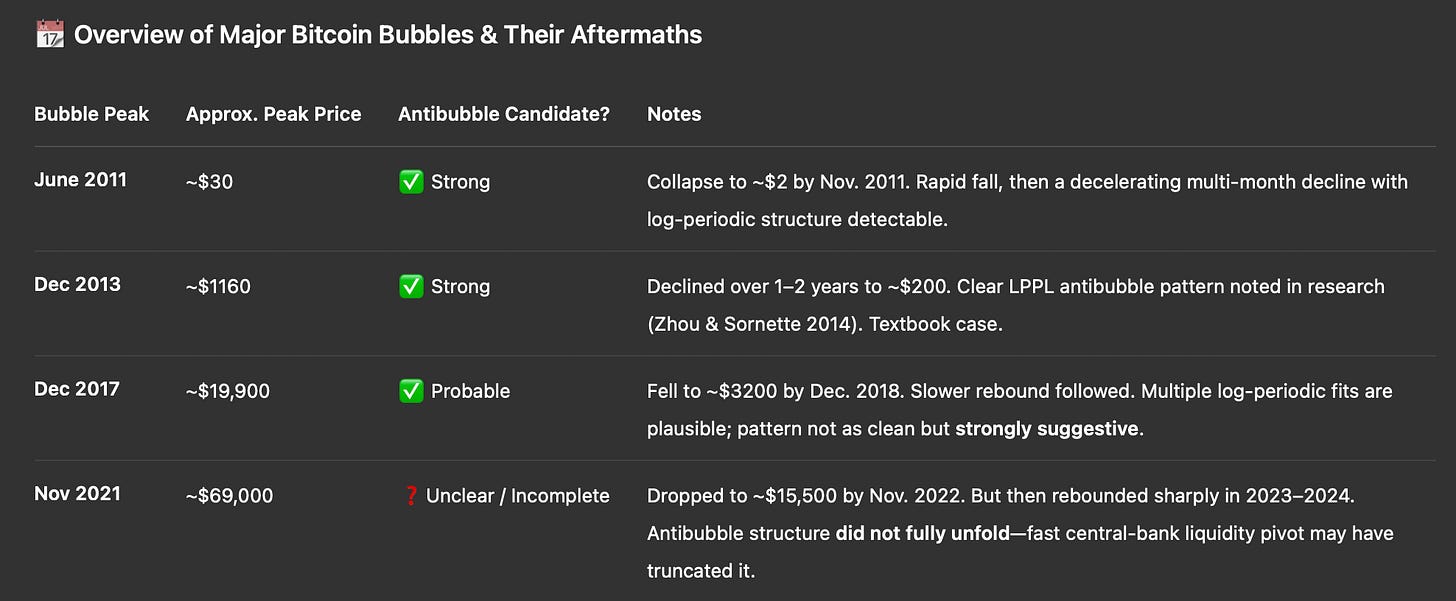Click green checkmark in Dec 2013 row

point(411,287)
